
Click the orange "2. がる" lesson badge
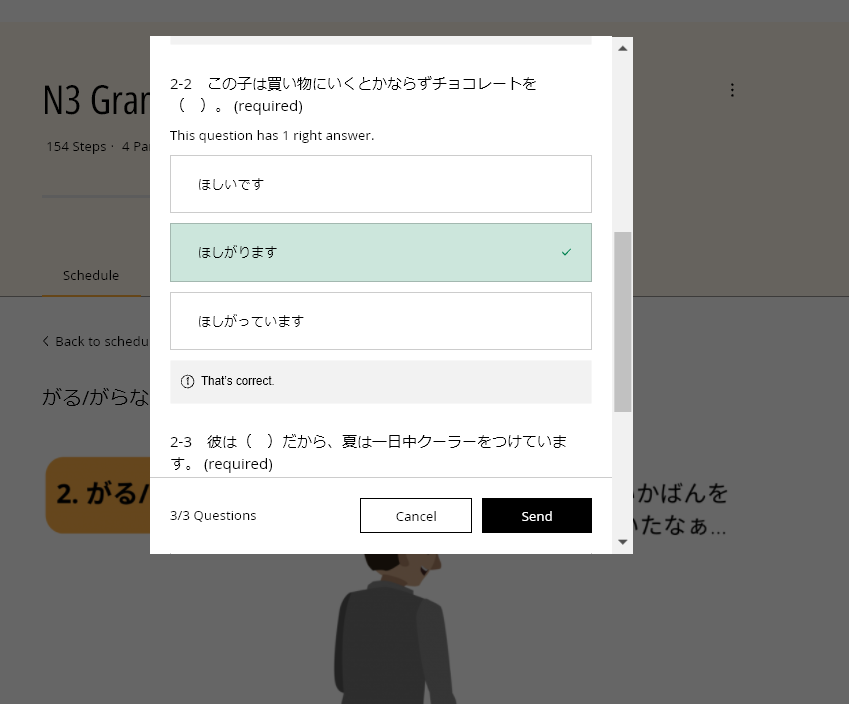(97, 495)
